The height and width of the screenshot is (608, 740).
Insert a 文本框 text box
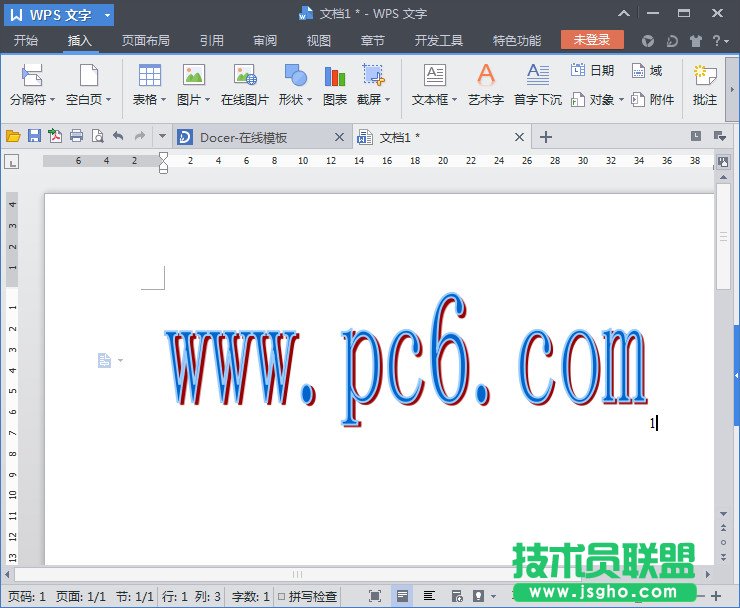pos(435,76)
